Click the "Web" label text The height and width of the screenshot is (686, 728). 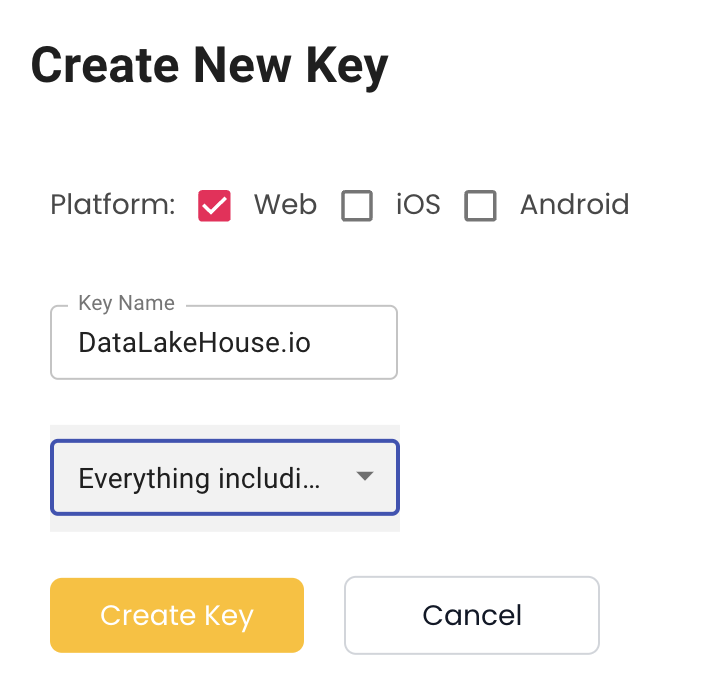coord(285,205)
